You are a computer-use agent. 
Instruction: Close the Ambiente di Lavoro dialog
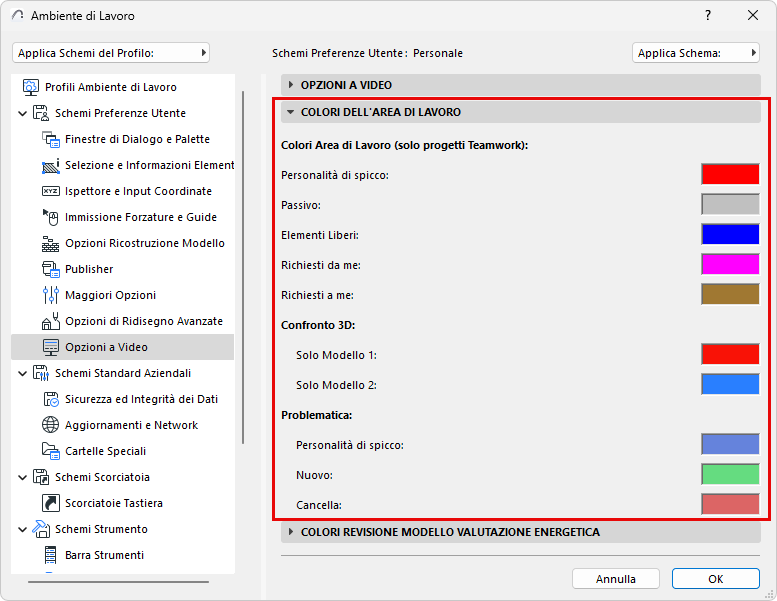[x=753, y=15]
